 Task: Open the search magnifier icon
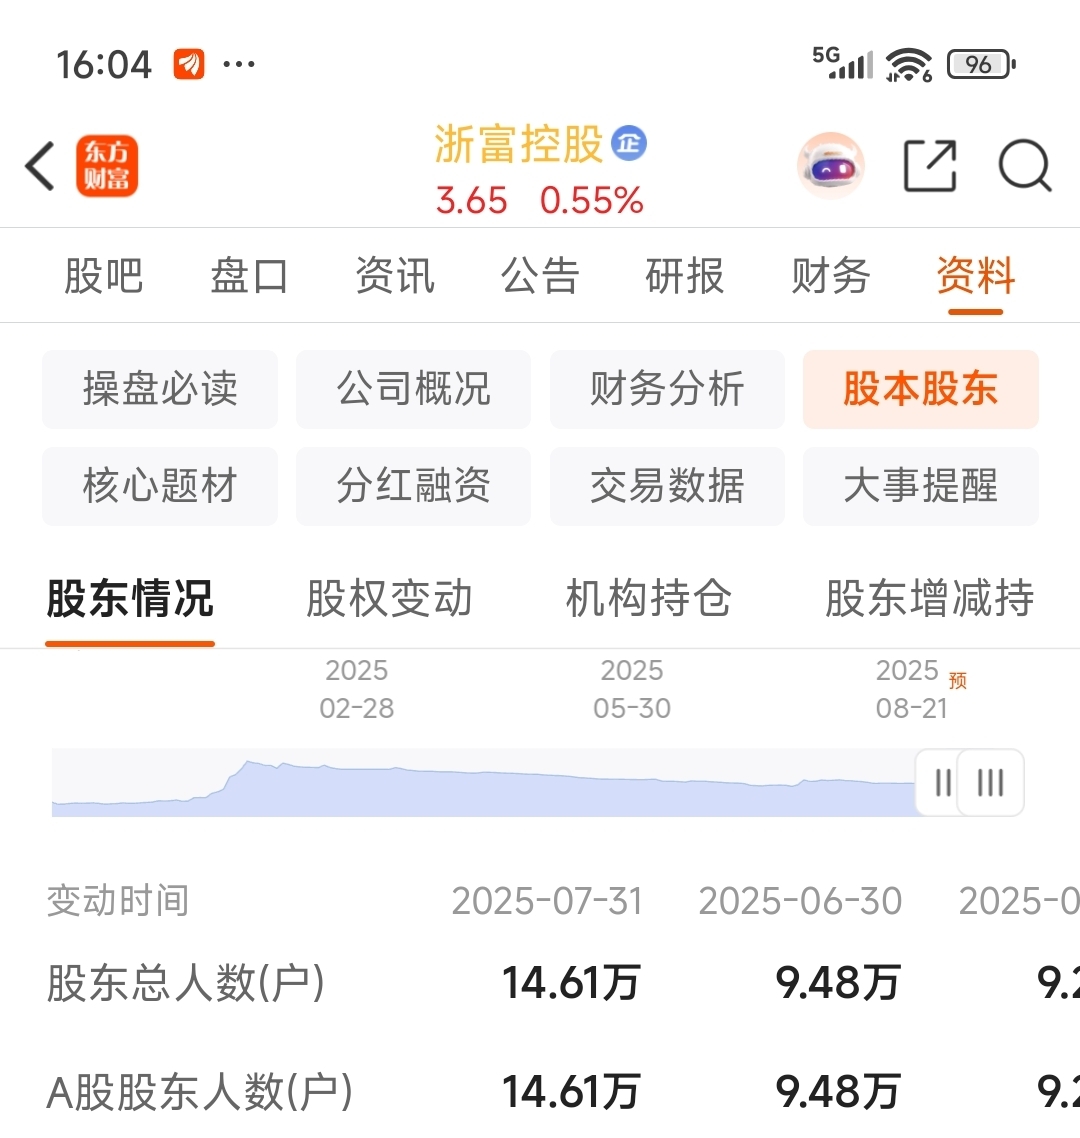pos(1025,165)
